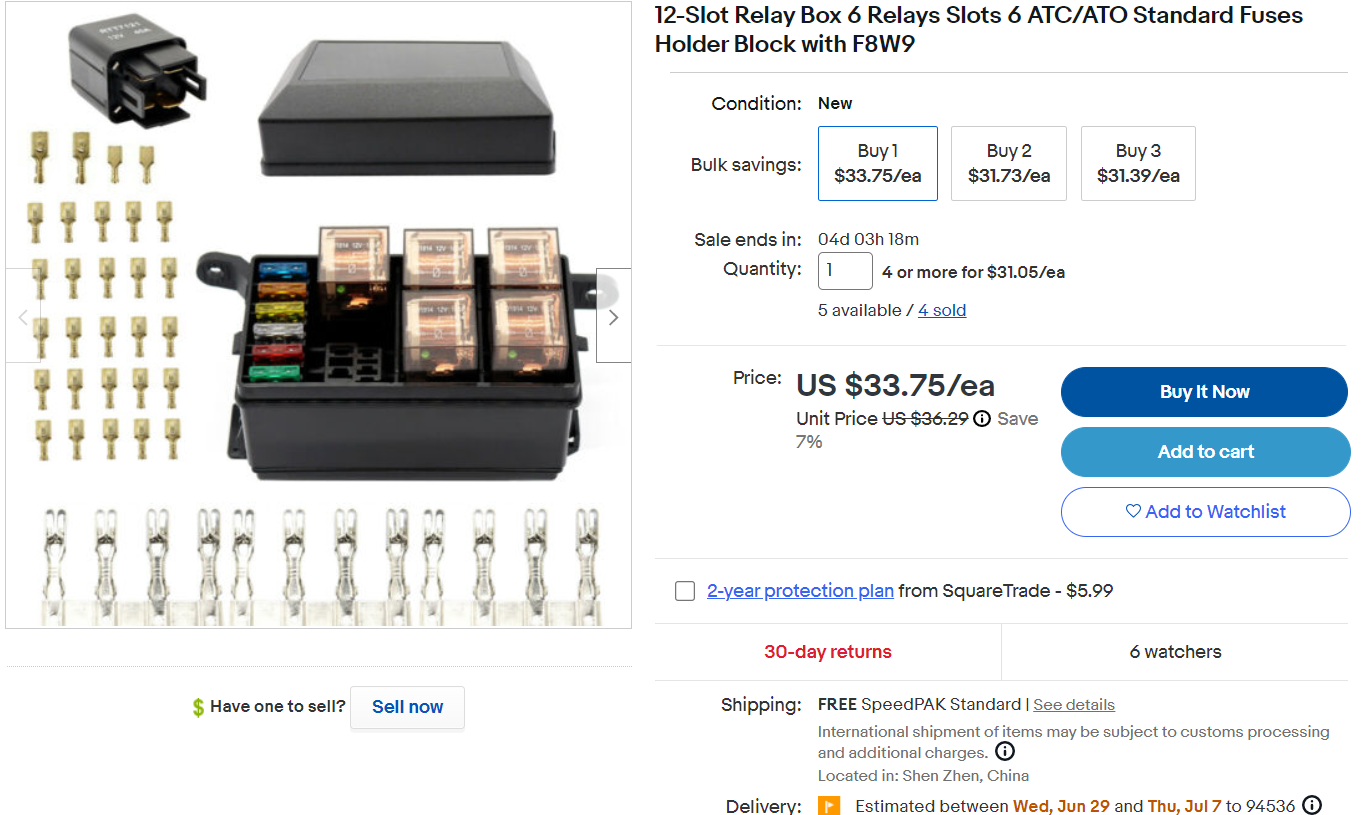Add the item to cart

coord(1205,452)
